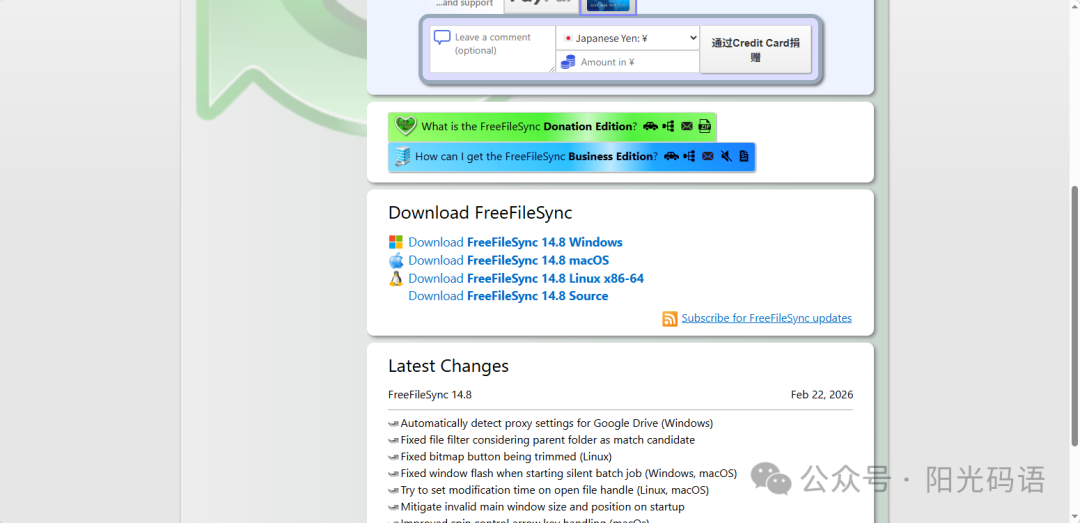Click the orange RSS feed icon
The width and height of the screenshot is (1080, 523).
click(669, 318)
